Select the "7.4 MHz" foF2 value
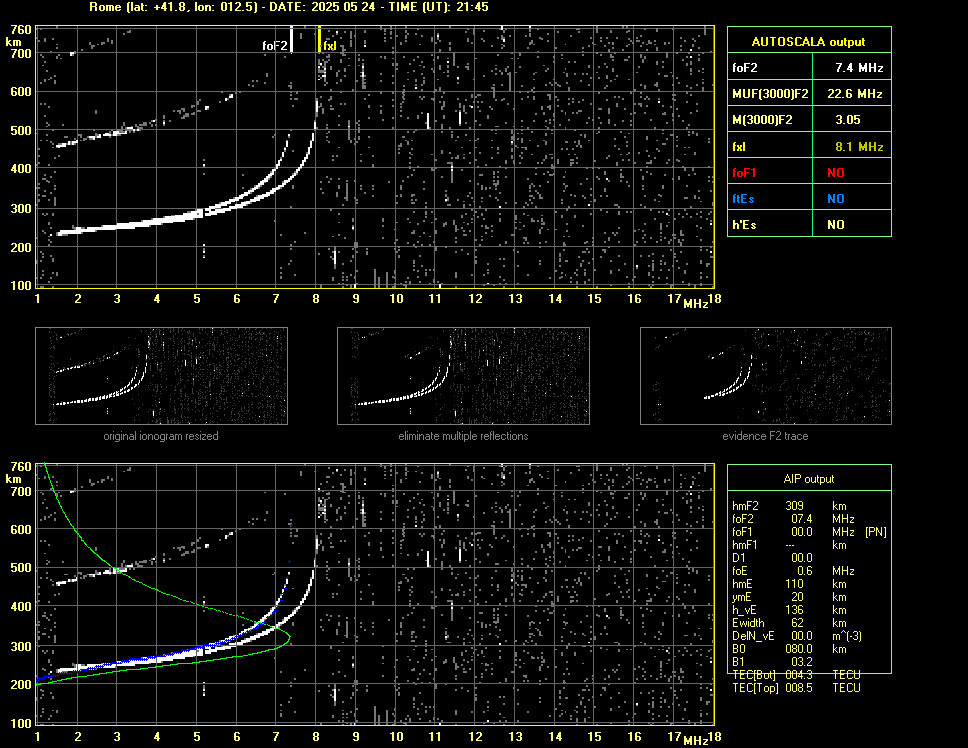Viewport: 968px width, 748px height. pyautogui.click(x=859, y=68)
